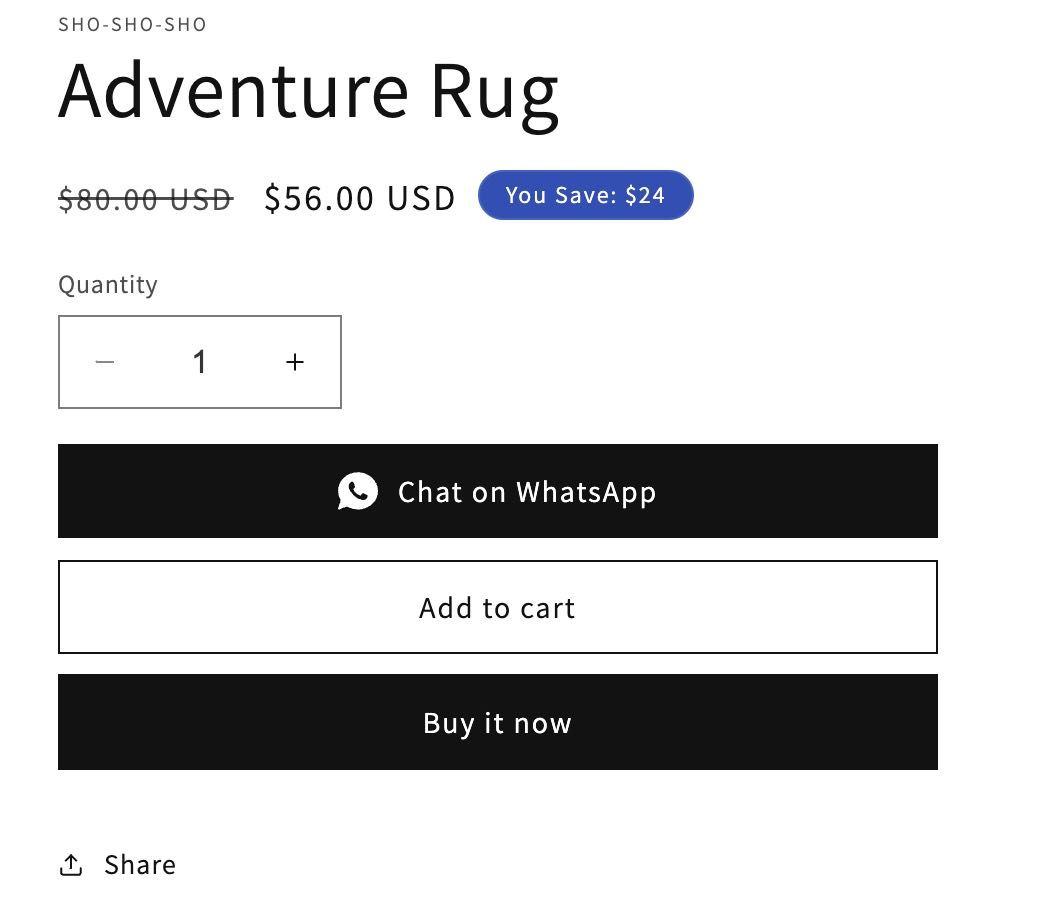The image size is (1058, 902).
Task: Open the Share link text
Action: tap(139, 865)
